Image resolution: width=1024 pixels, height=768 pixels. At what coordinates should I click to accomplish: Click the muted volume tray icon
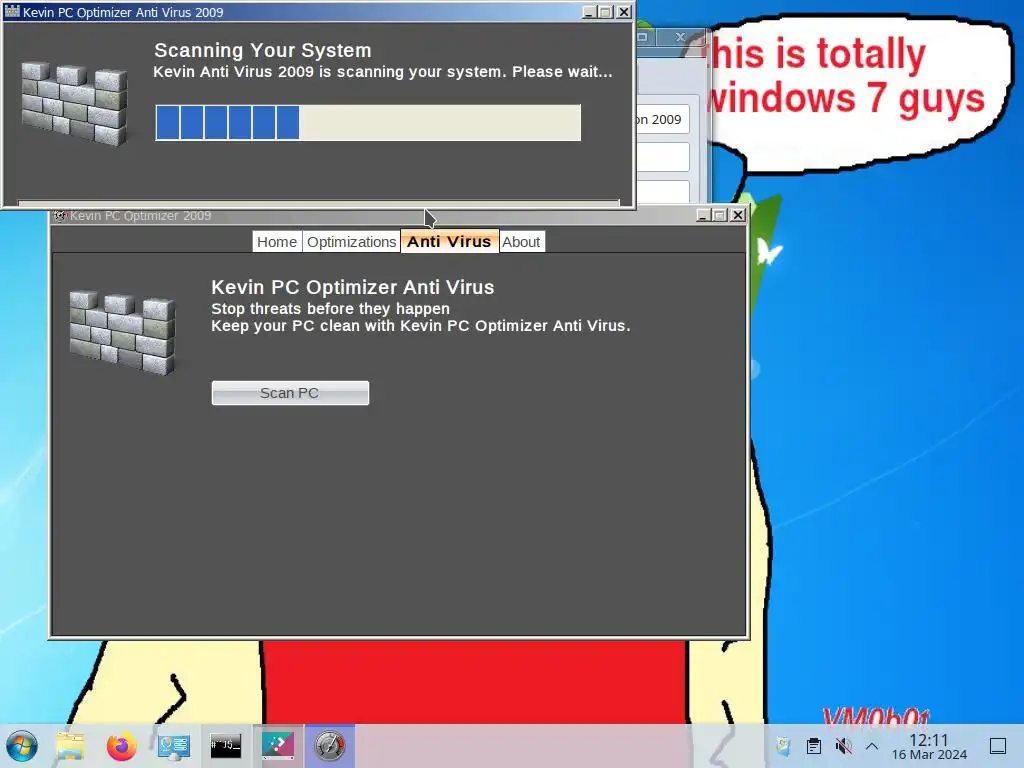[843, 746]
